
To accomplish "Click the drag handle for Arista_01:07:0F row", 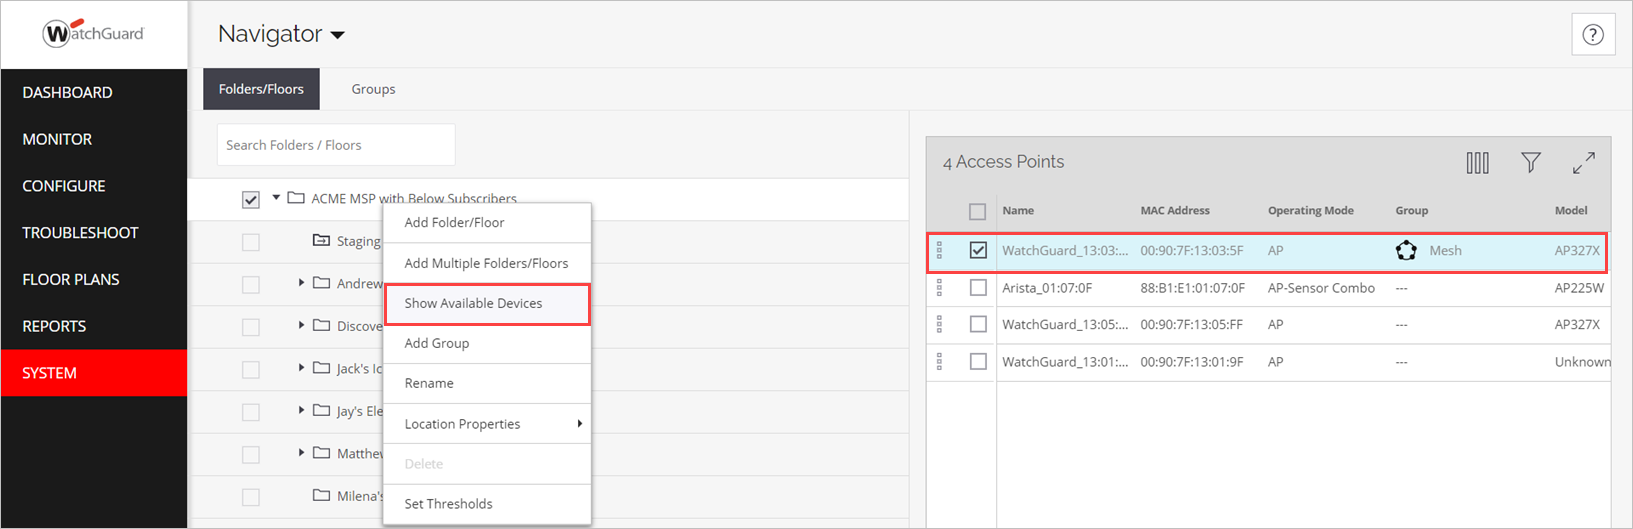I will click(939, 288).
